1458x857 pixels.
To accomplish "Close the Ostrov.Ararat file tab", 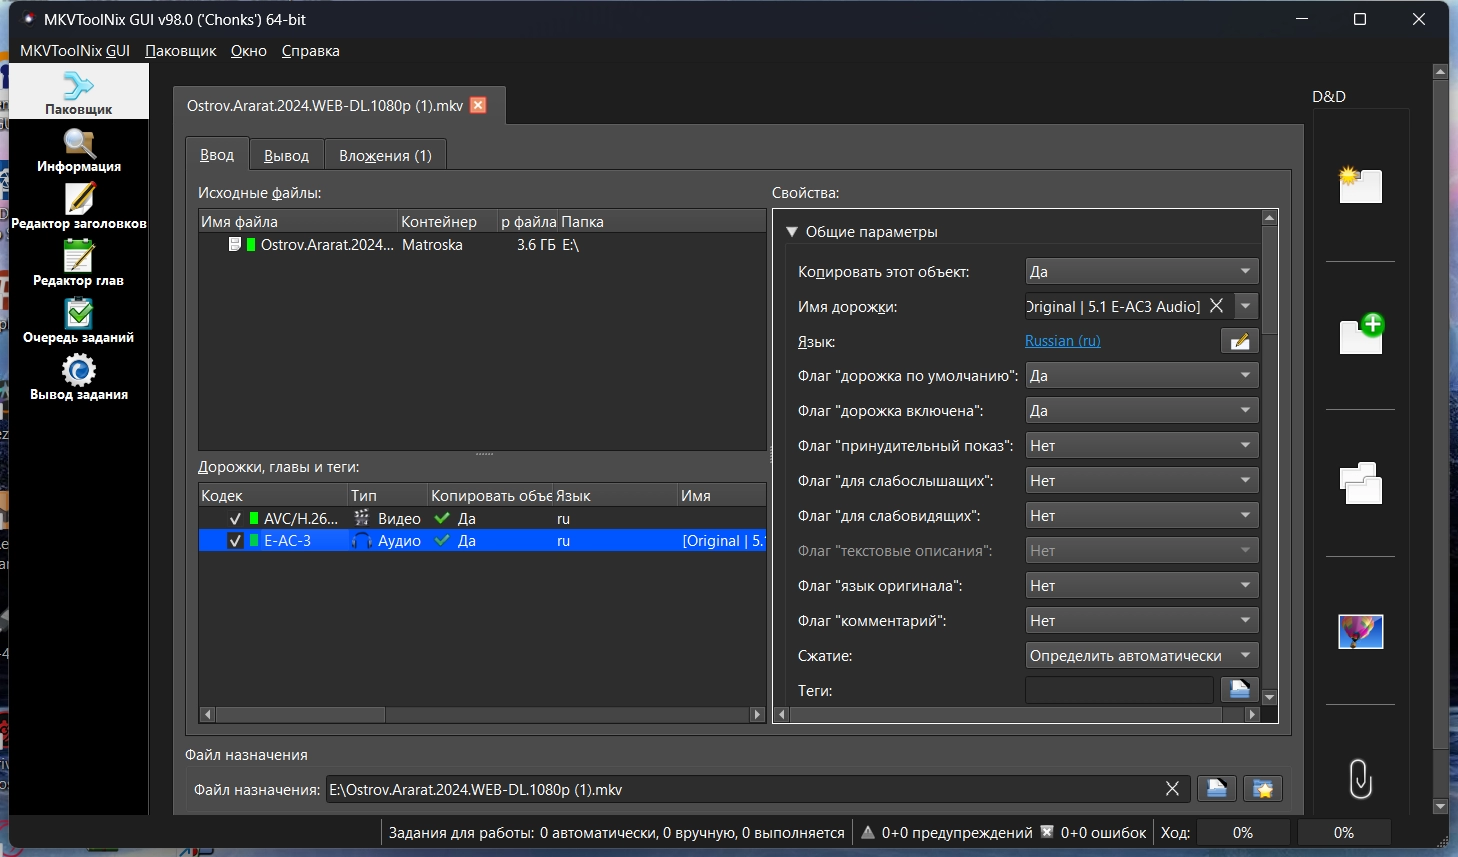I will point(478,105).
